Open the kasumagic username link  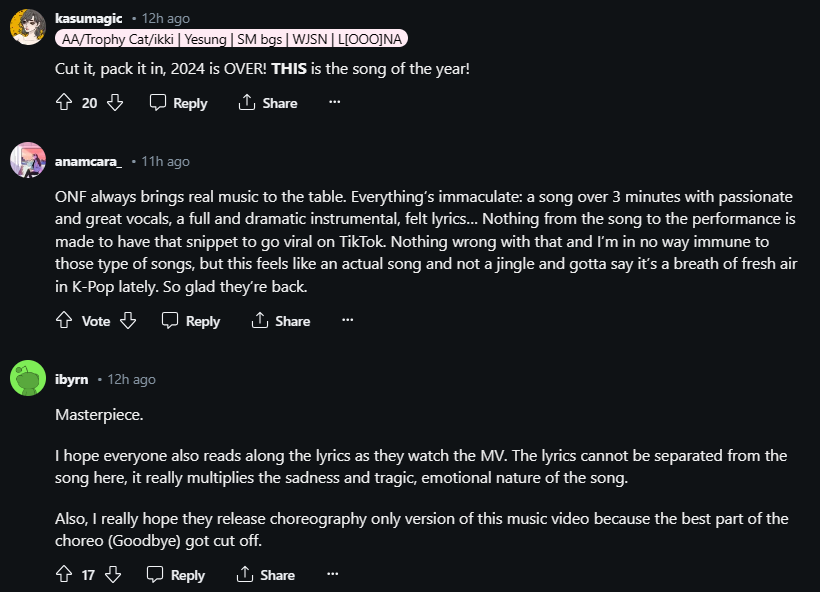coord(90,18)
